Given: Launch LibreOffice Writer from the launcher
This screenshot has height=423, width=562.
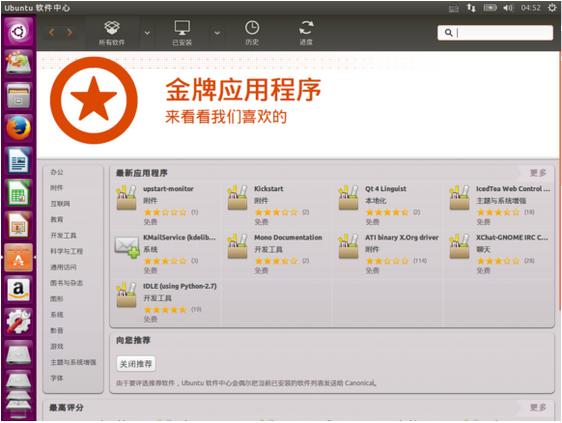Looking at the screenshot, I should tap(19, 161).
